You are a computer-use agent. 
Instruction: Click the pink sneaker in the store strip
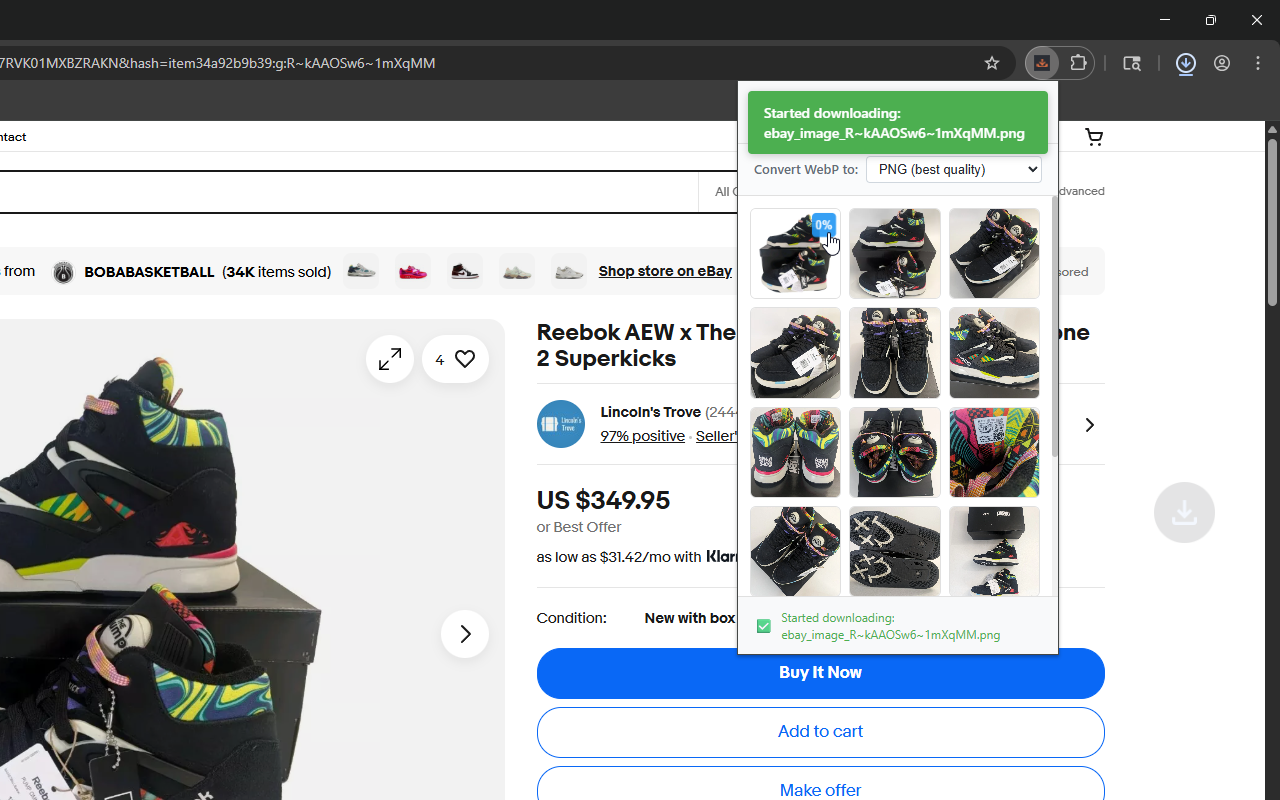[x=413, y=271]
